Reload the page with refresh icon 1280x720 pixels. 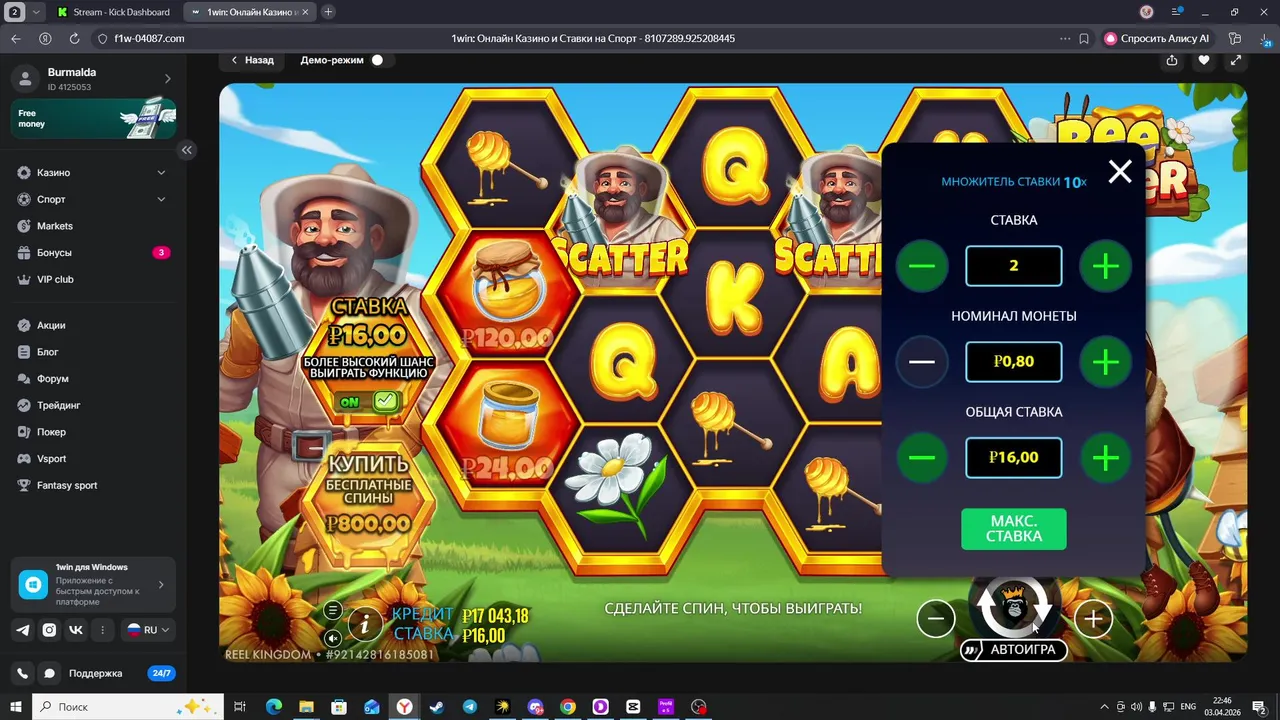coord(74,38)
